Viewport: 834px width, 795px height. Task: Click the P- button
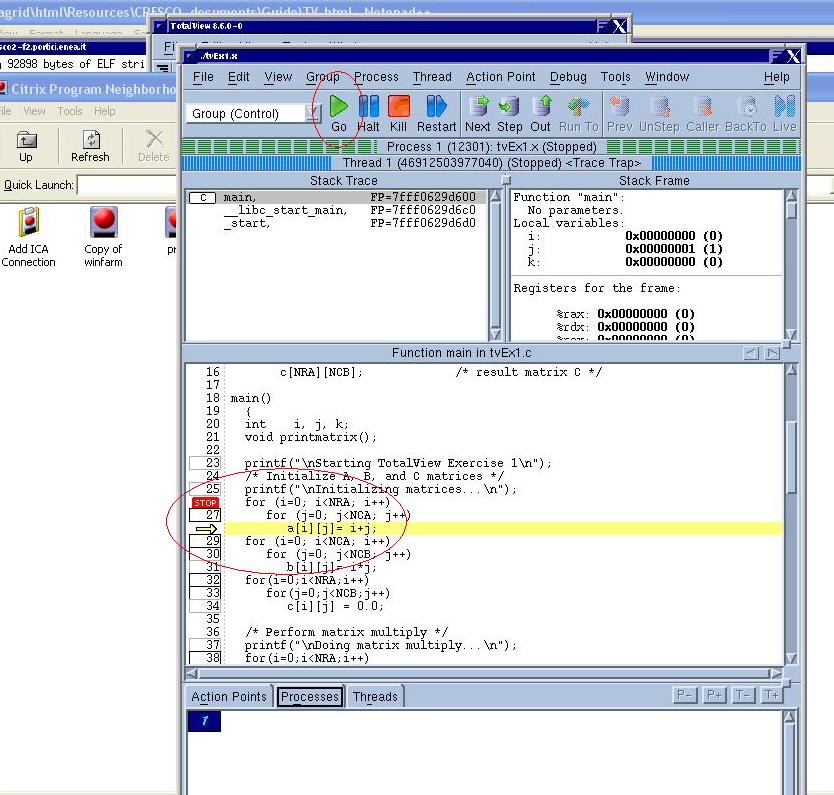(x=685, y=695)
